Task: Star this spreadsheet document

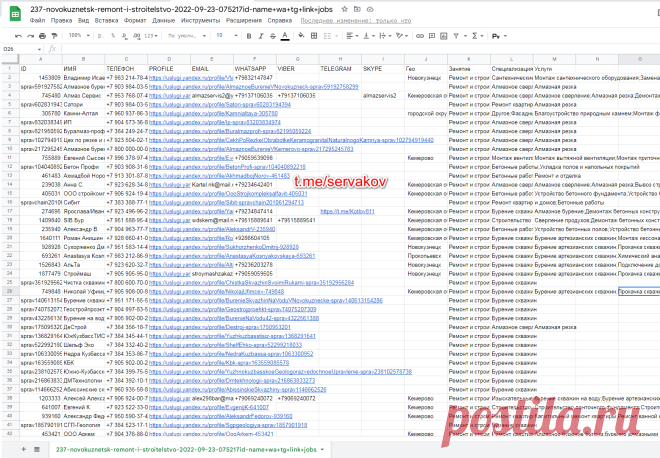Action: (x=345, y=9)
